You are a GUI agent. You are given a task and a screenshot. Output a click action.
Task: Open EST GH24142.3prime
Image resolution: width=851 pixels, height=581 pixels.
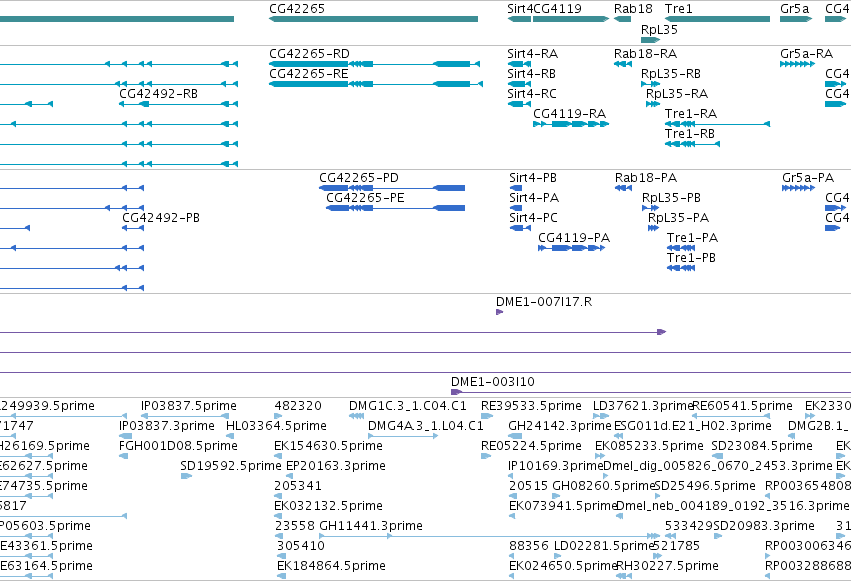coord(515,436)
